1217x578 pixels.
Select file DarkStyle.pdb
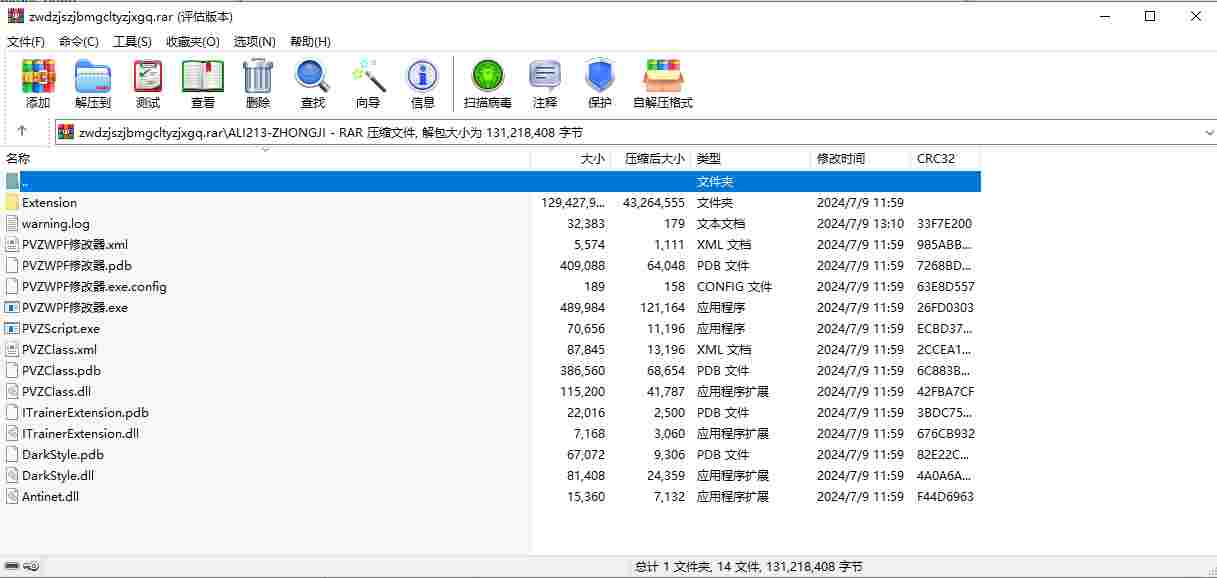(63, 454)
